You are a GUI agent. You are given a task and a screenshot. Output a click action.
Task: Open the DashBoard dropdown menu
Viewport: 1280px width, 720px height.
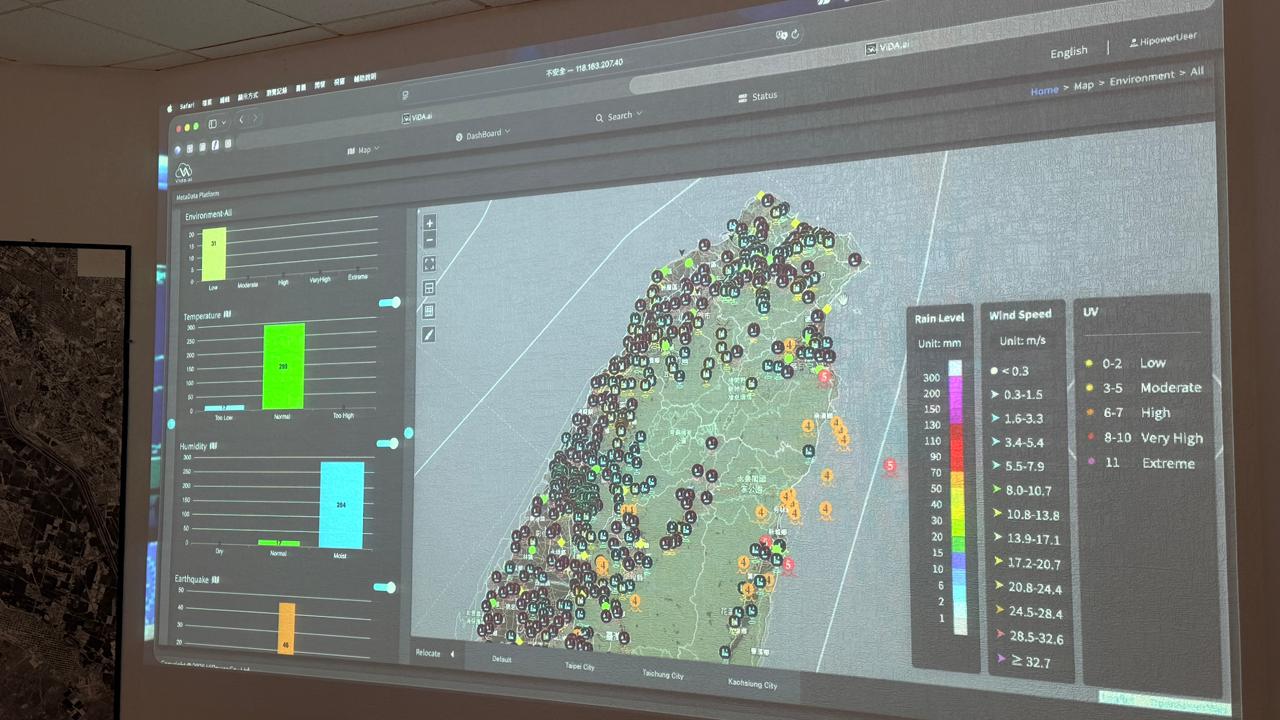(482, 134)
